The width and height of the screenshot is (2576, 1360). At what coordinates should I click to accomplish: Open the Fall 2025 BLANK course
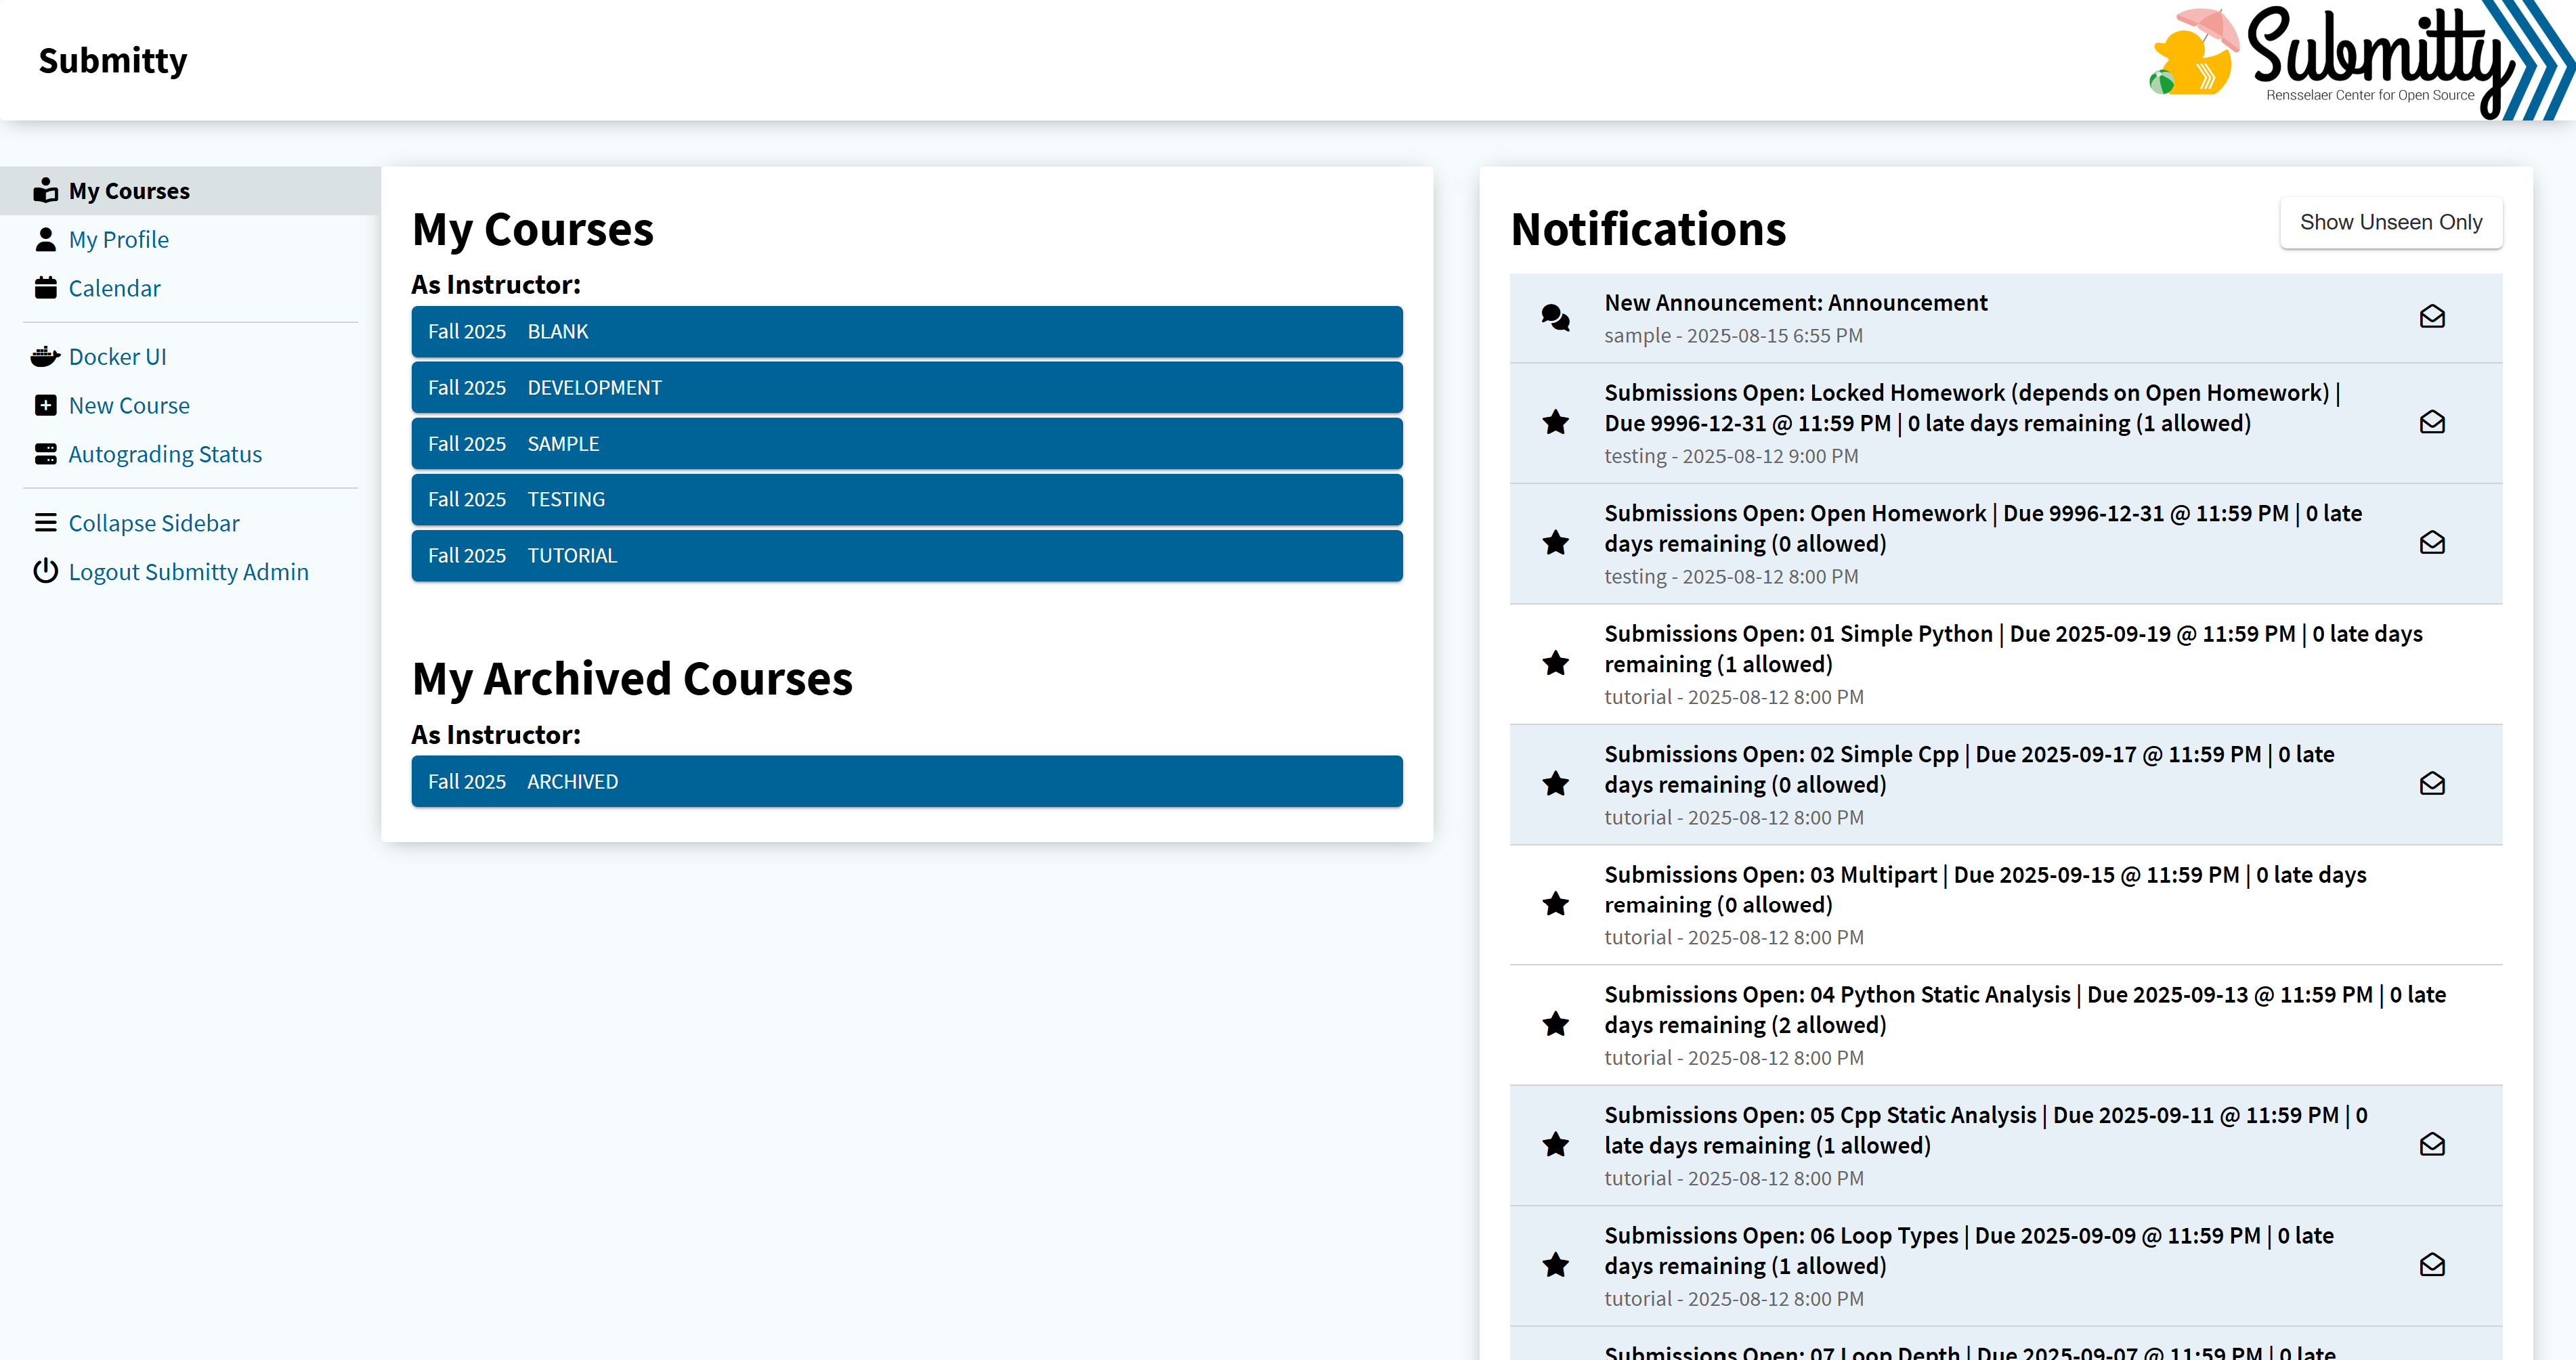coord(906,331)
